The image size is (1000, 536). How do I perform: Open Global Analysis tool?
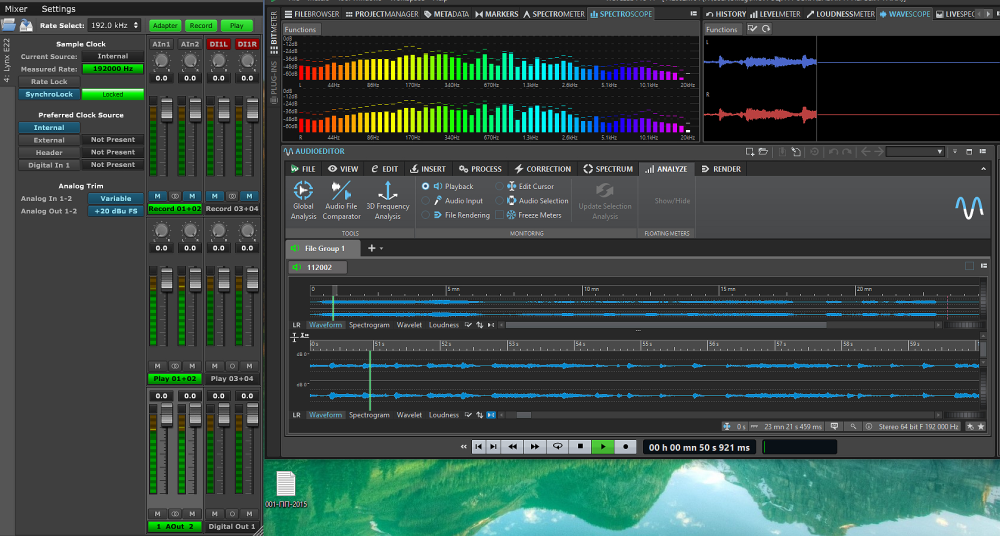[x=303, y=191]
